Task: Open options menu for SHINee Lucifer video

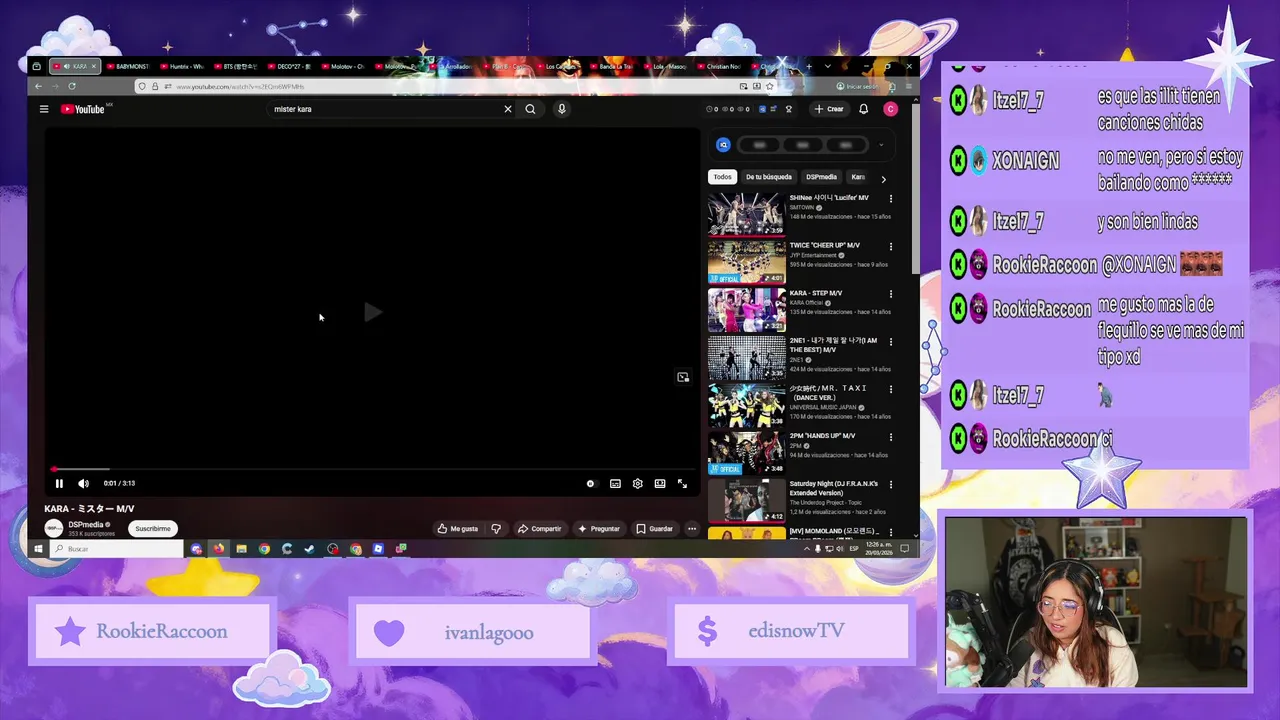Action: point(890,198)
